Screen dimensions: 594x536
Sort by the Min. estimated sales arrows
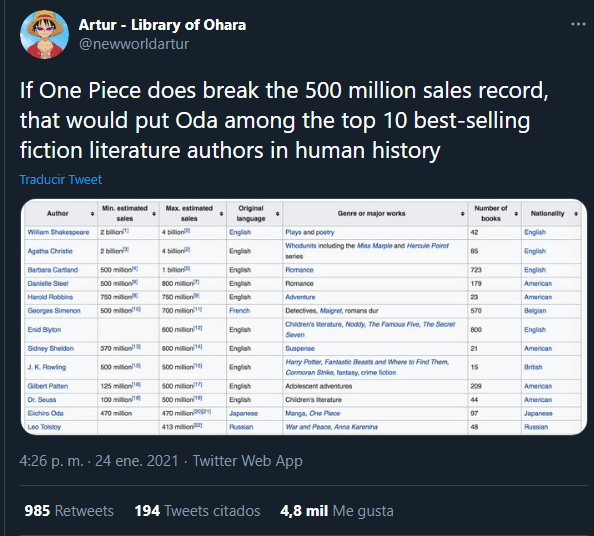[x=154, y=214]
